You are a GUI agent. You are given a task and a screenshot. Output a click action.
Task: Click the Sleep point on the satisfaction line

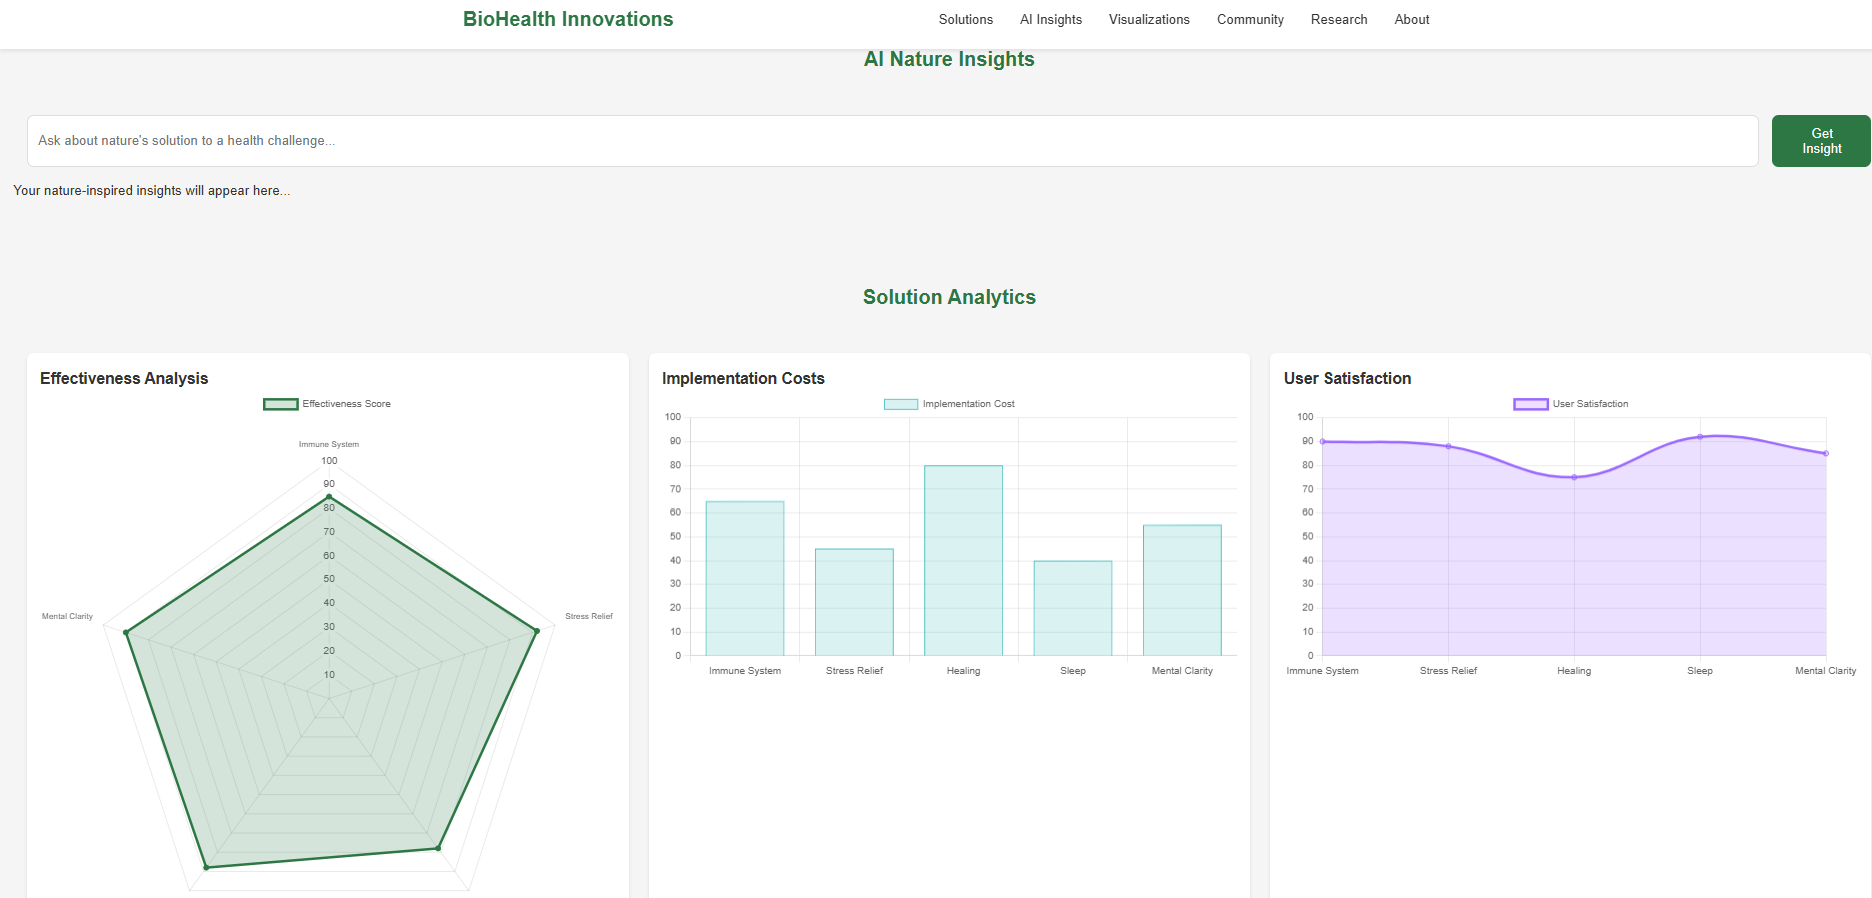click(x=1700, y=437)
